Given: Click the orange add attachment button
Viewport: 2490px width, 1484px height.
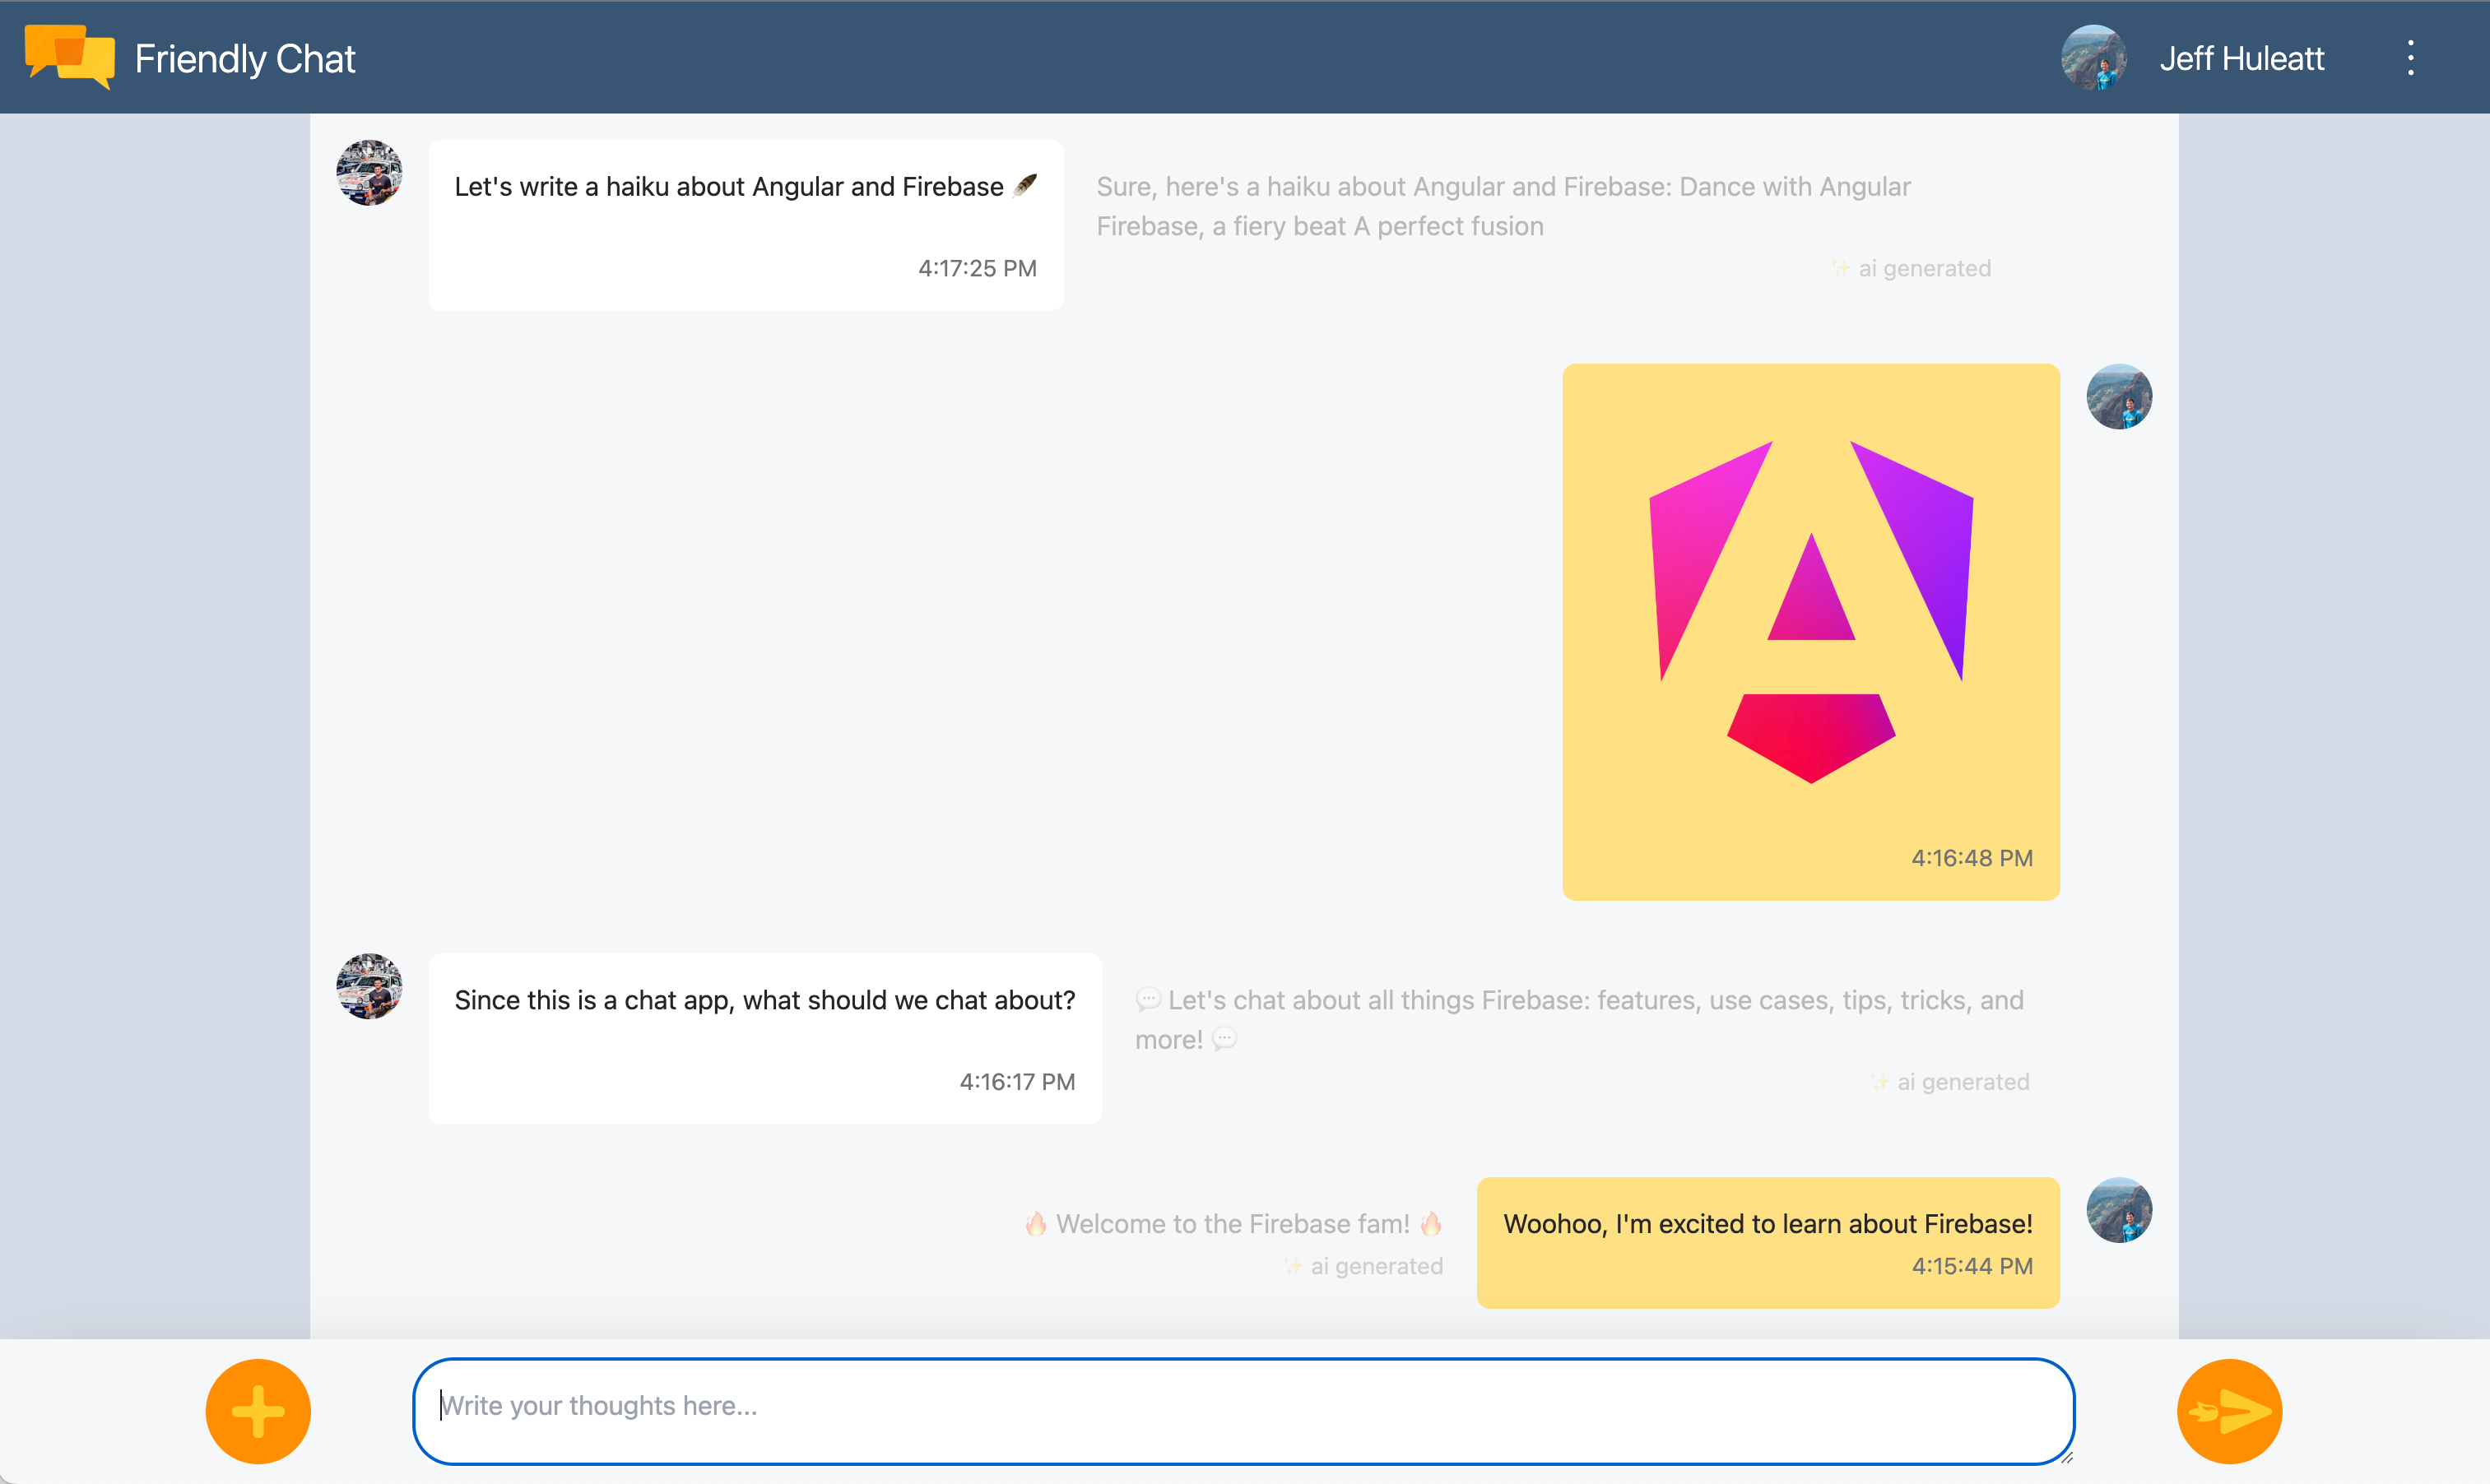Looking at the screenshot, I should click(x=258, y=1412).
